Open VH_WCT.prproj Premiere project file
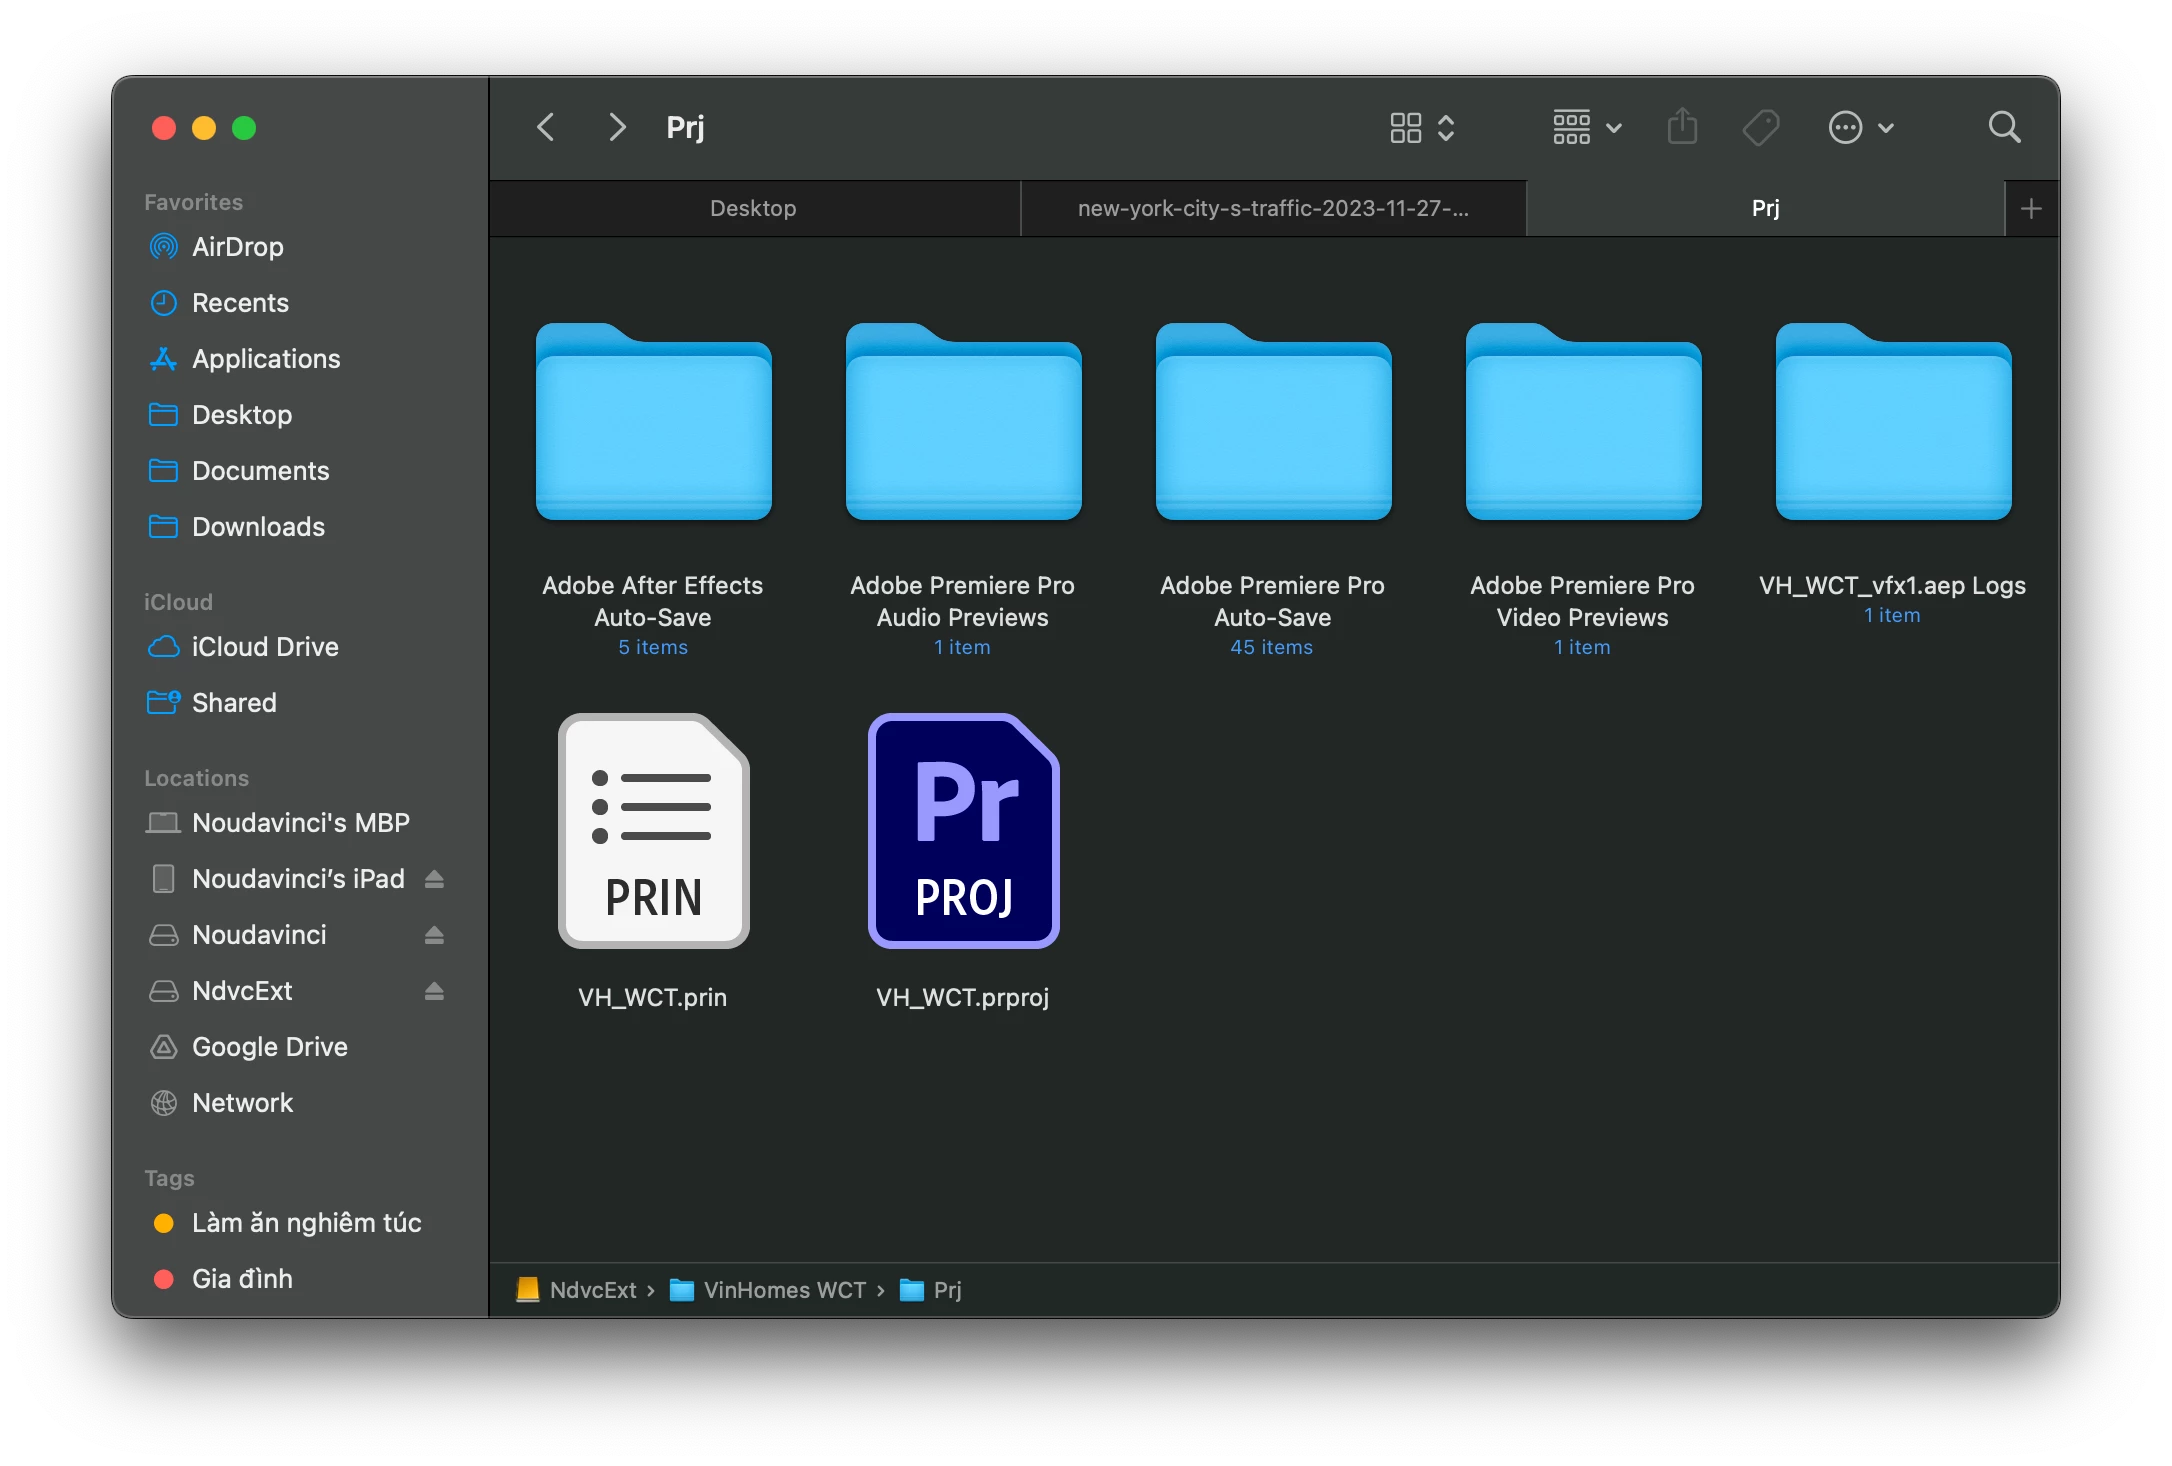 pos(963,832)
